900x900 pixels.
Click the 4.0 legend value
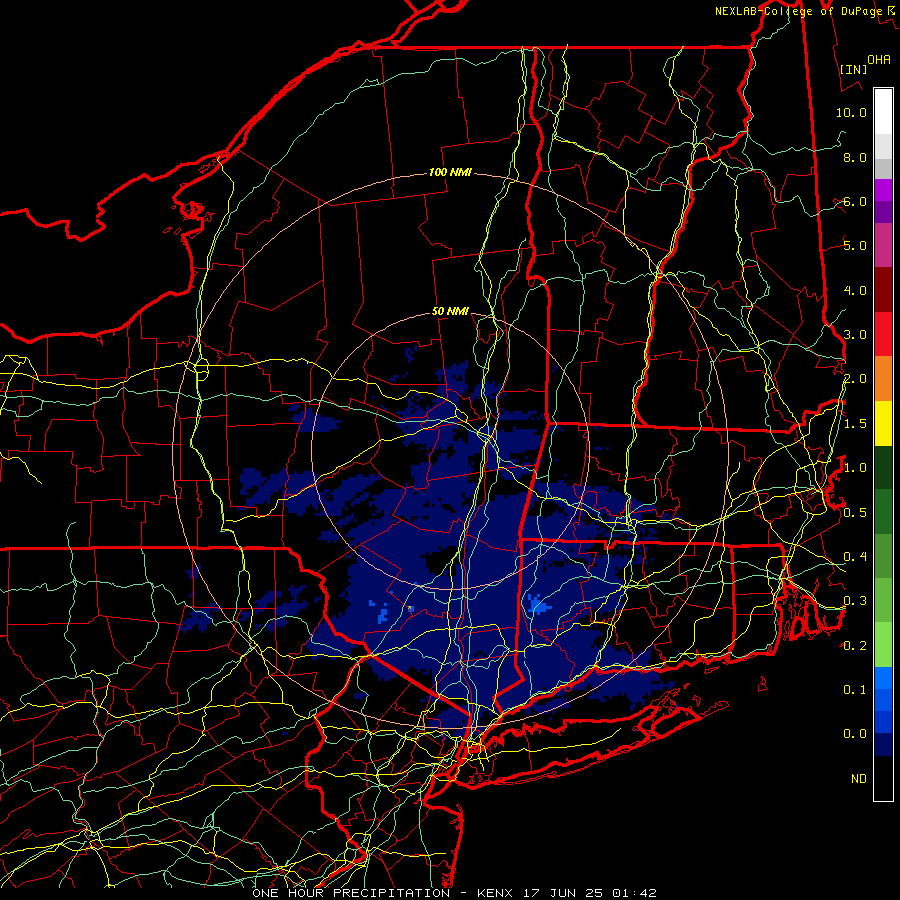[x=855, y=290]
